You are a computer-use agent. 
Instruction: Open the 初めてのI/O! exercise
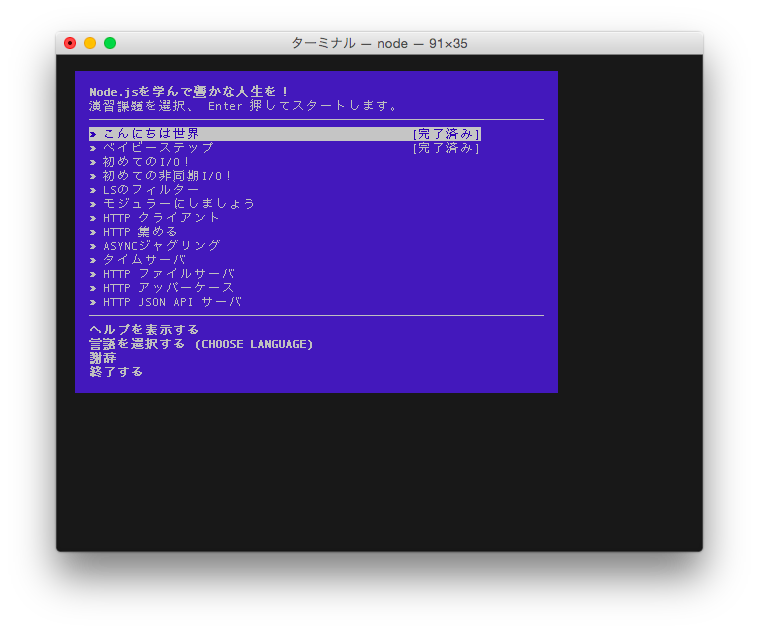pos(146,162)
